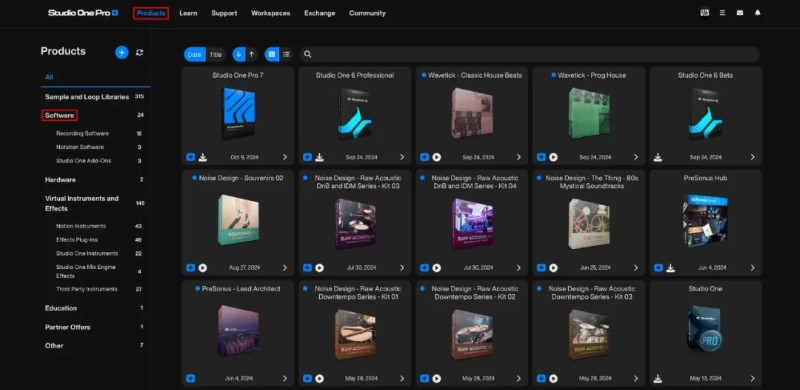800x390 pixels.
Task: Open Studio One 6 Beta details arrow
Action: [753, 157]
